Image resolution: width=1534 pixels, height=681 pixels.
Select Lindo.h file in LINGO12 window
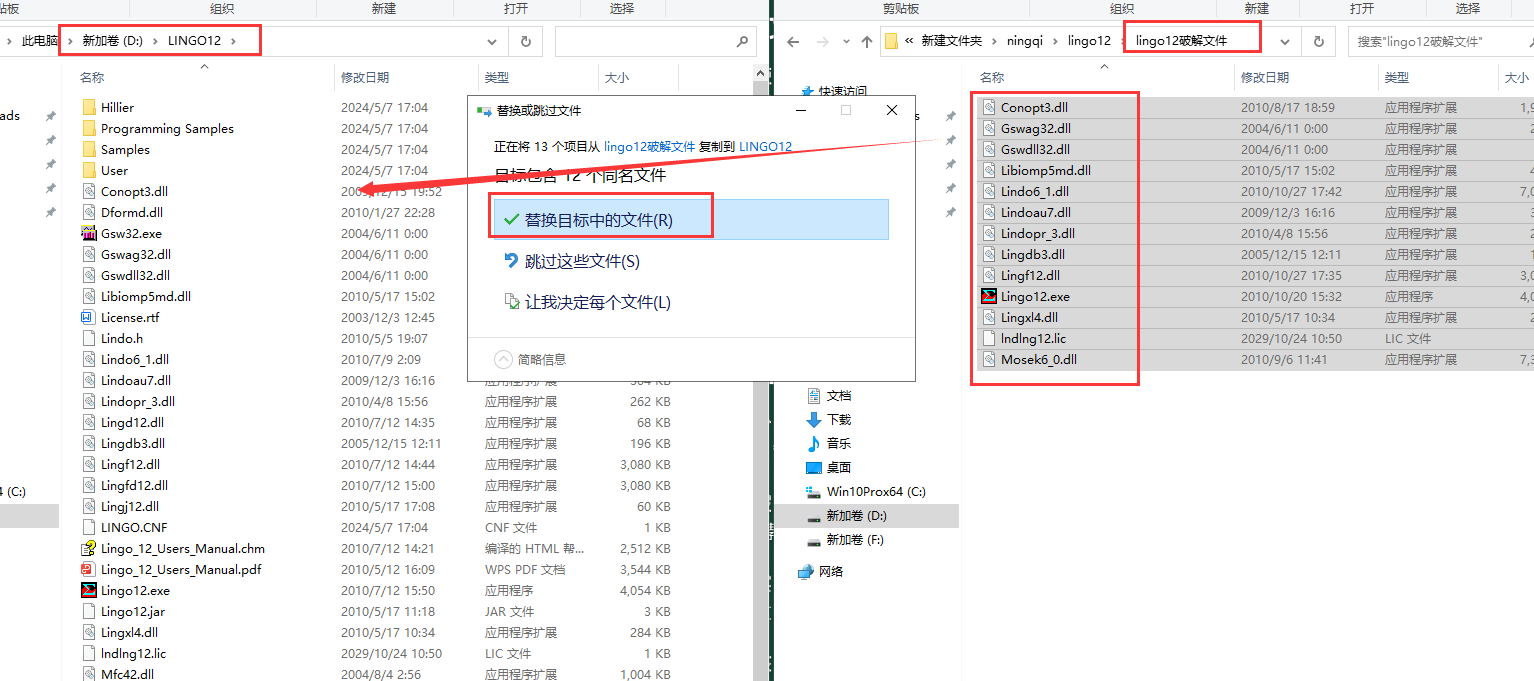tap(122, 338)
